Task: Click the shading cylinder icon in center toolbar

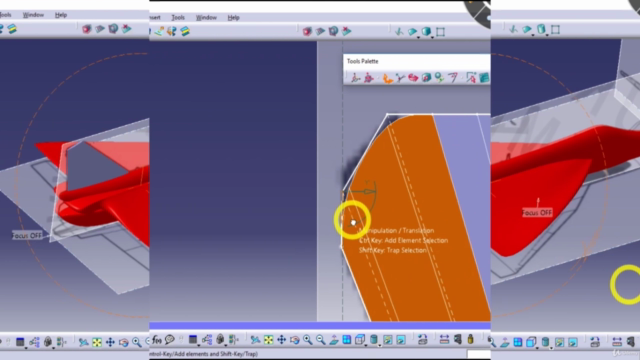Action: coord(373,339)
